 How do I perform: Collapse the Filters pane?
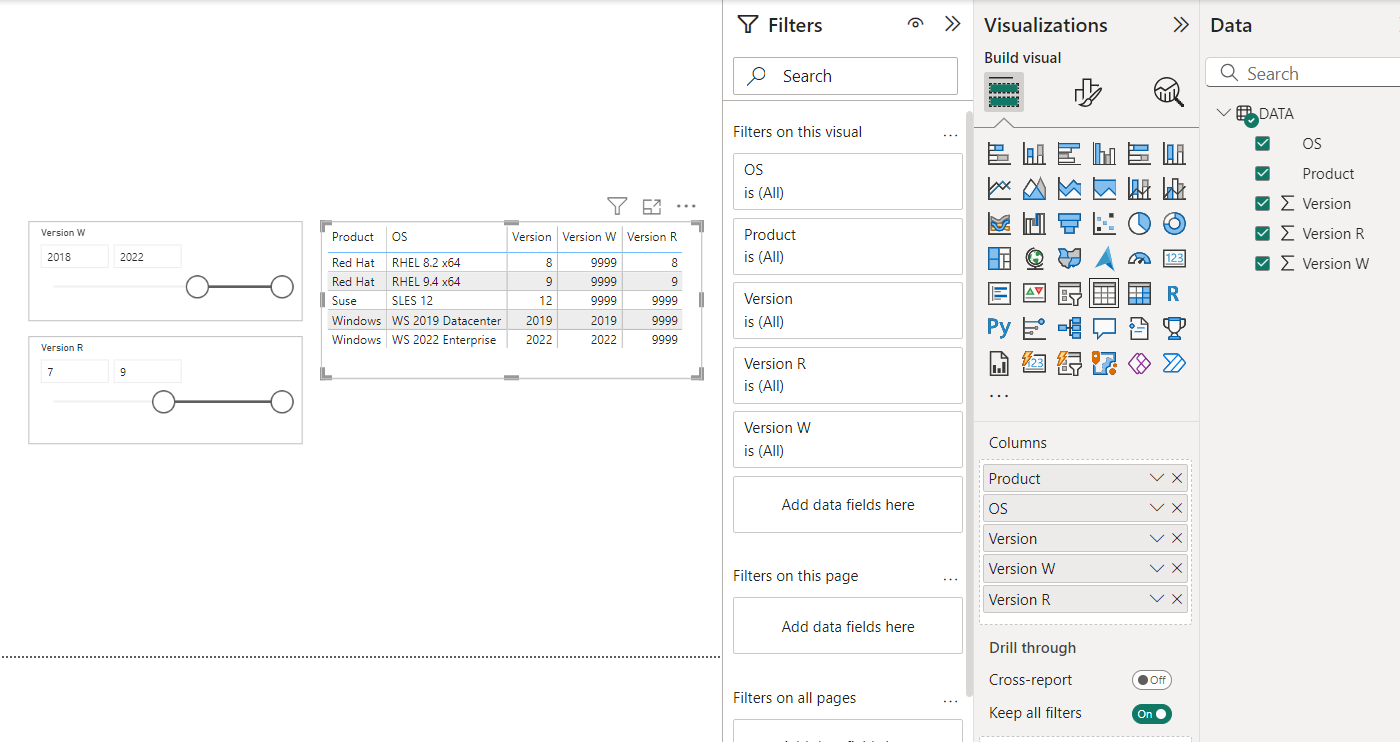tap(952, 24)
